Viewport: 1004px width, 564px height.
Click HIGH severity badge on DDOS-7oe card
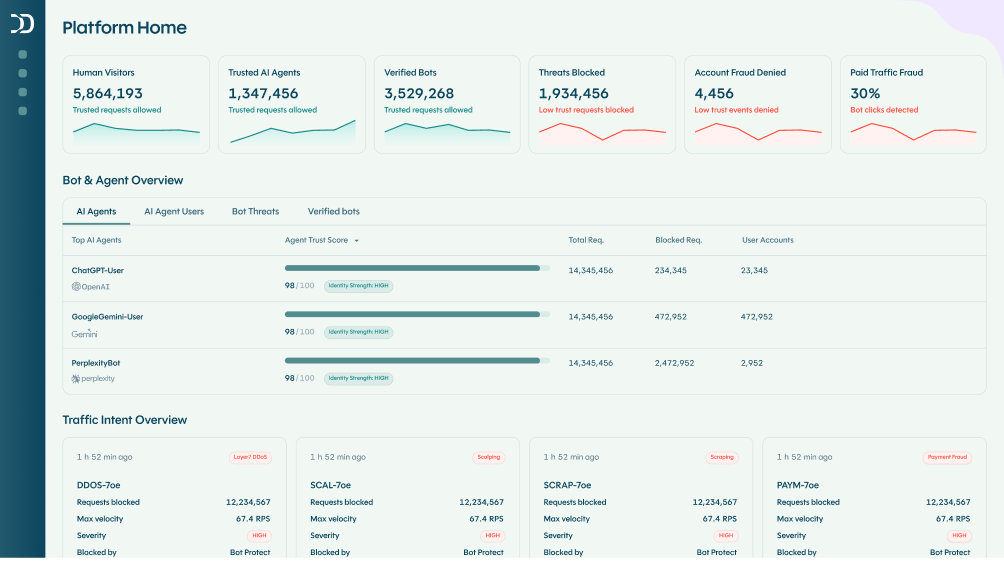point(259,535)
